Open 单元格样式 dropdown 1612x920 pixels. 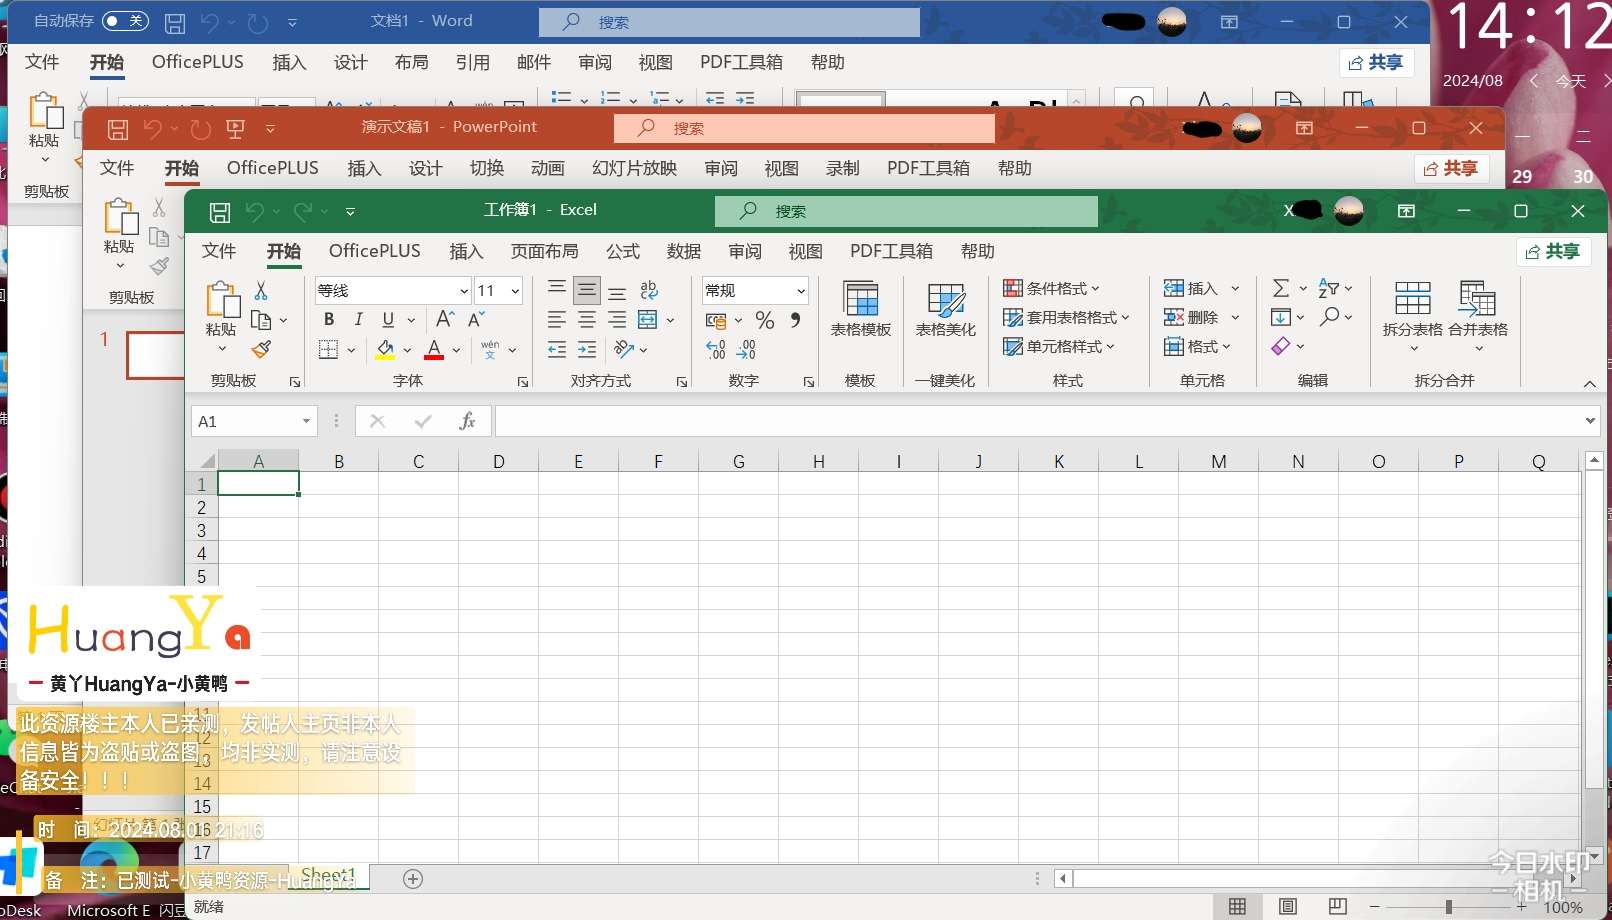[1059, 346]
